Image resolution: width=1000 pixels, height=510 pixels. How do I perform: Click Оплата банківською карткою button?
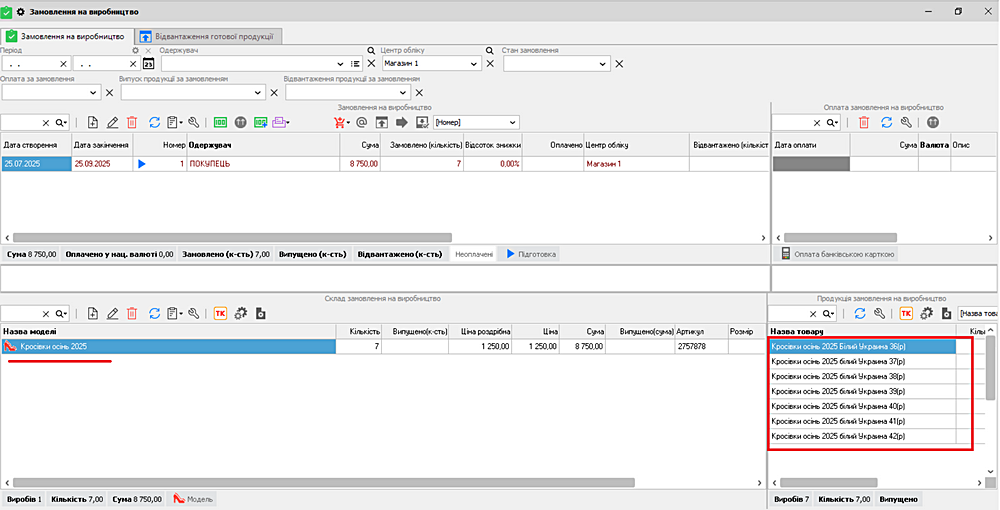coord(838,254)
